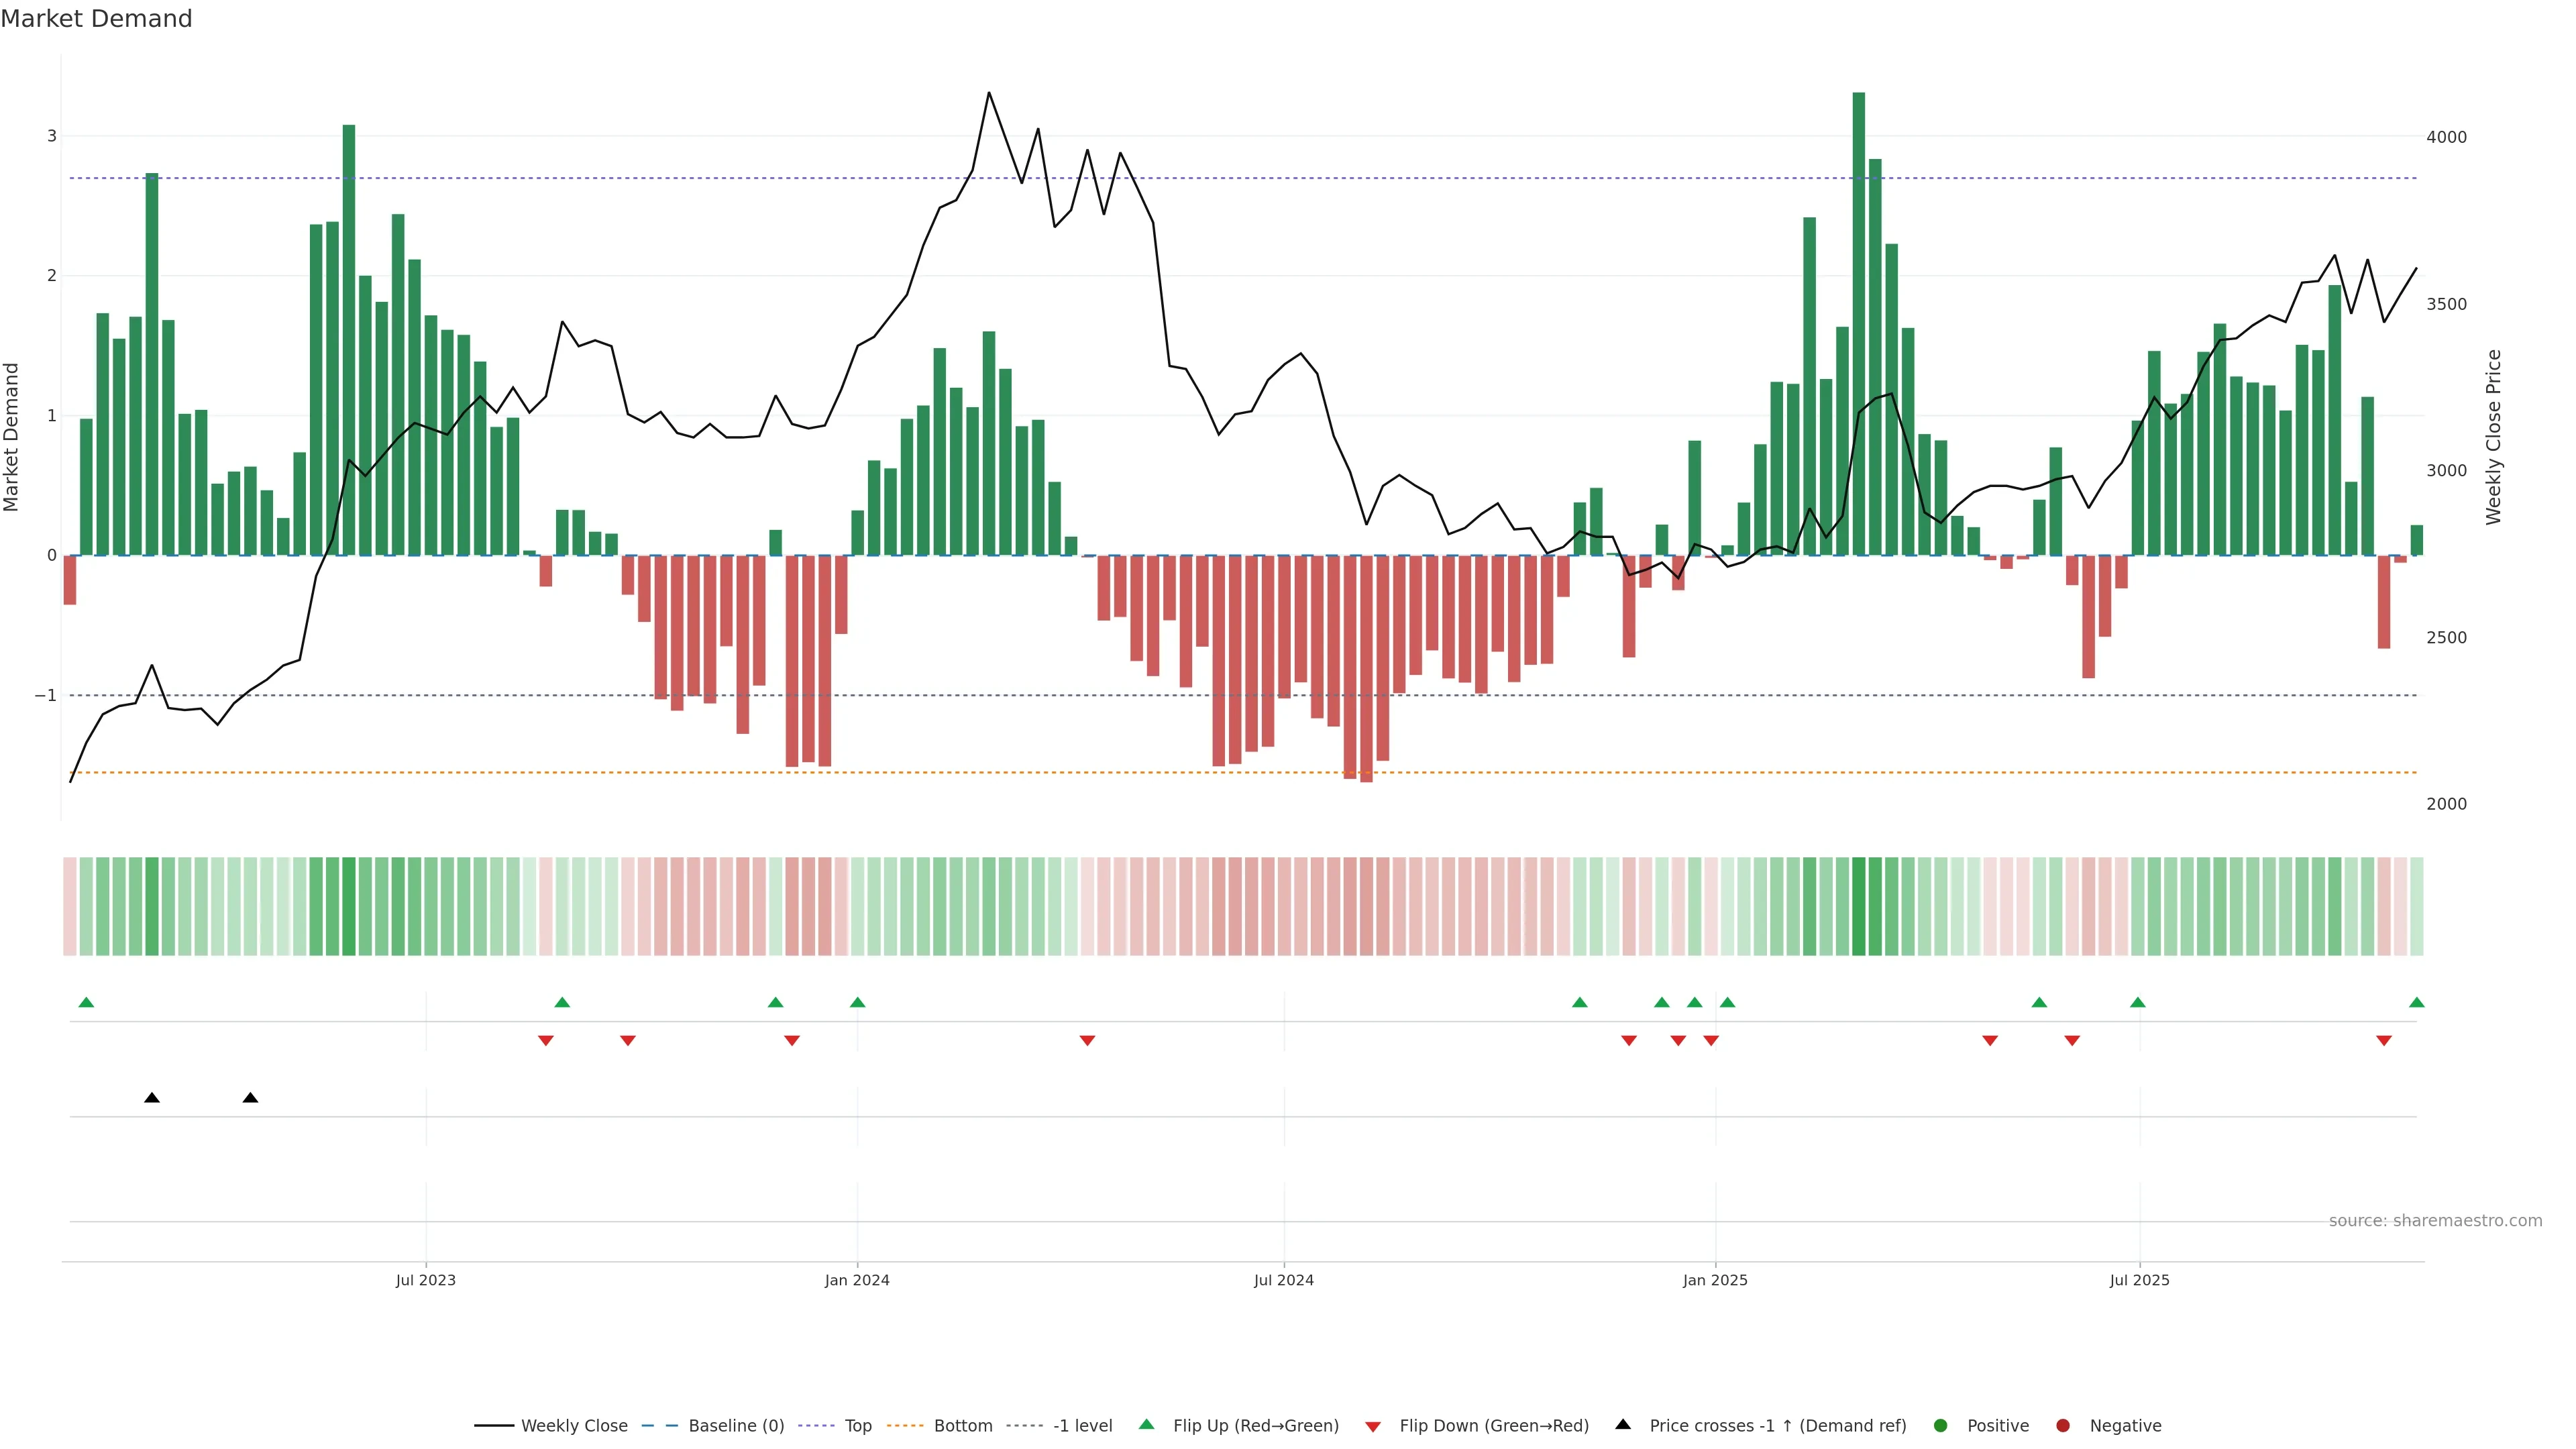
Task: Click the Market Demand chart title
Action: [96, 19]
